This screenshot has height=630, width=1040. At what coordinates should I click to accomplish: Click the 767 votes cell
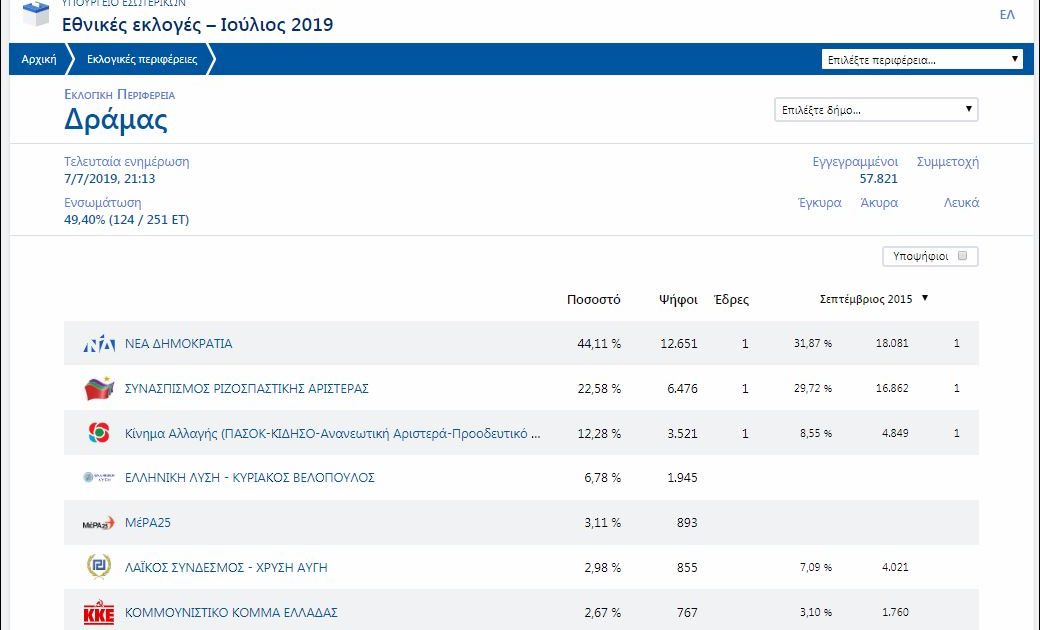point(687,613)
